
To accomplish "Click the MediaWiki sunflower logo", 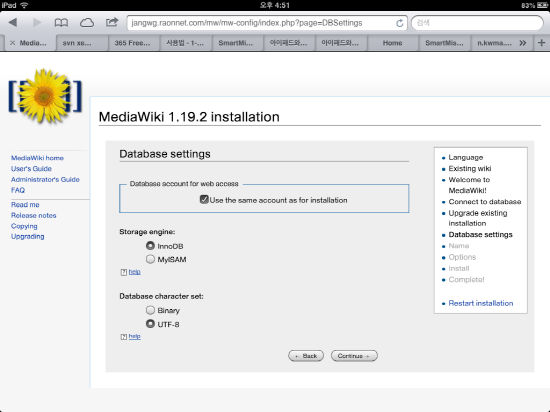I will pos(45,95).
